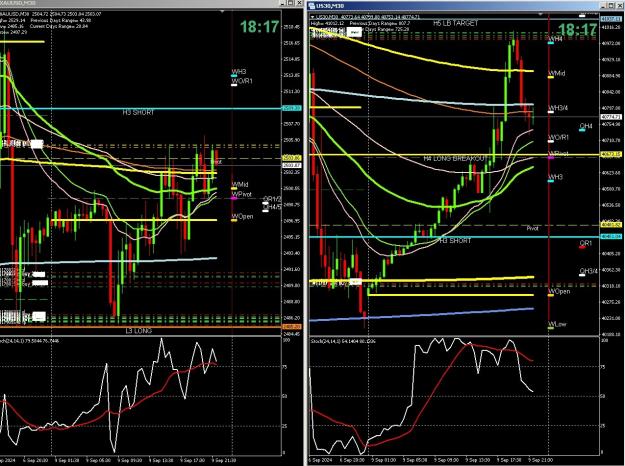Click the QR1 level marker in US30 chart
This screenshot has width=625, height=466.
(585, 244)
